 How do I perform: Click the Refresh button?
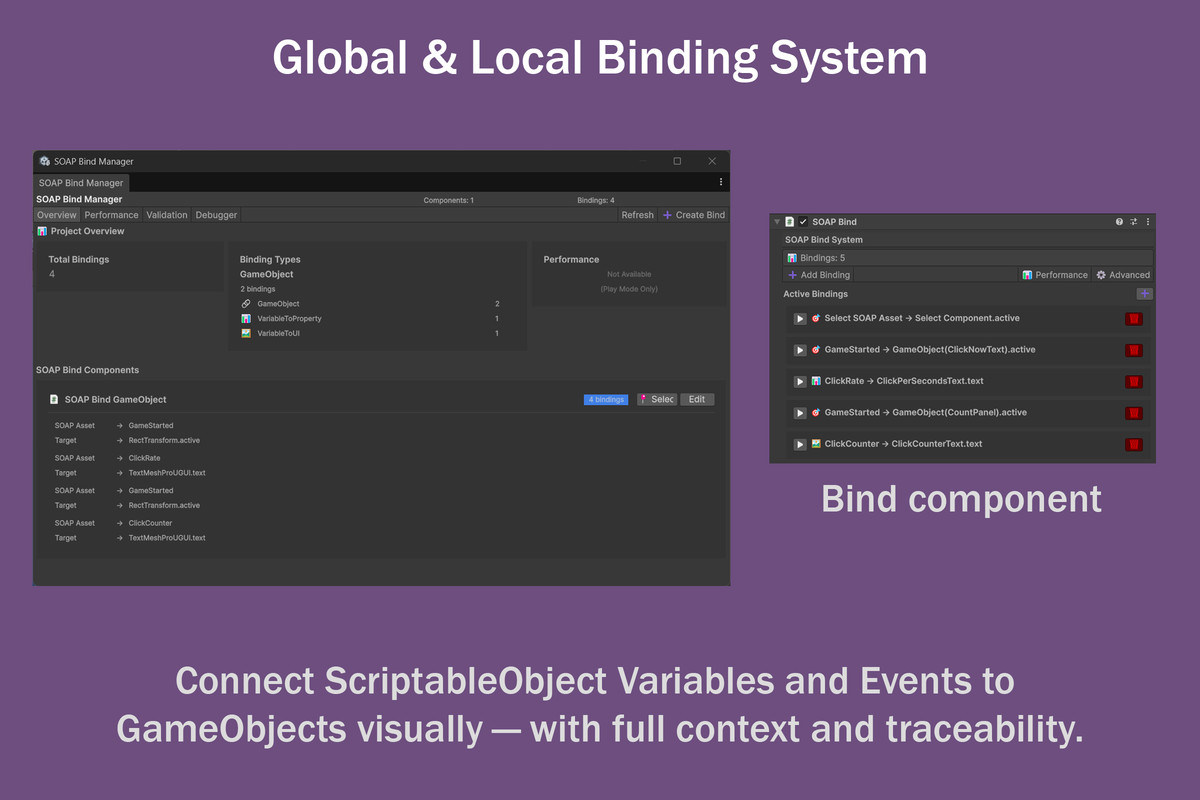[637, 215]
